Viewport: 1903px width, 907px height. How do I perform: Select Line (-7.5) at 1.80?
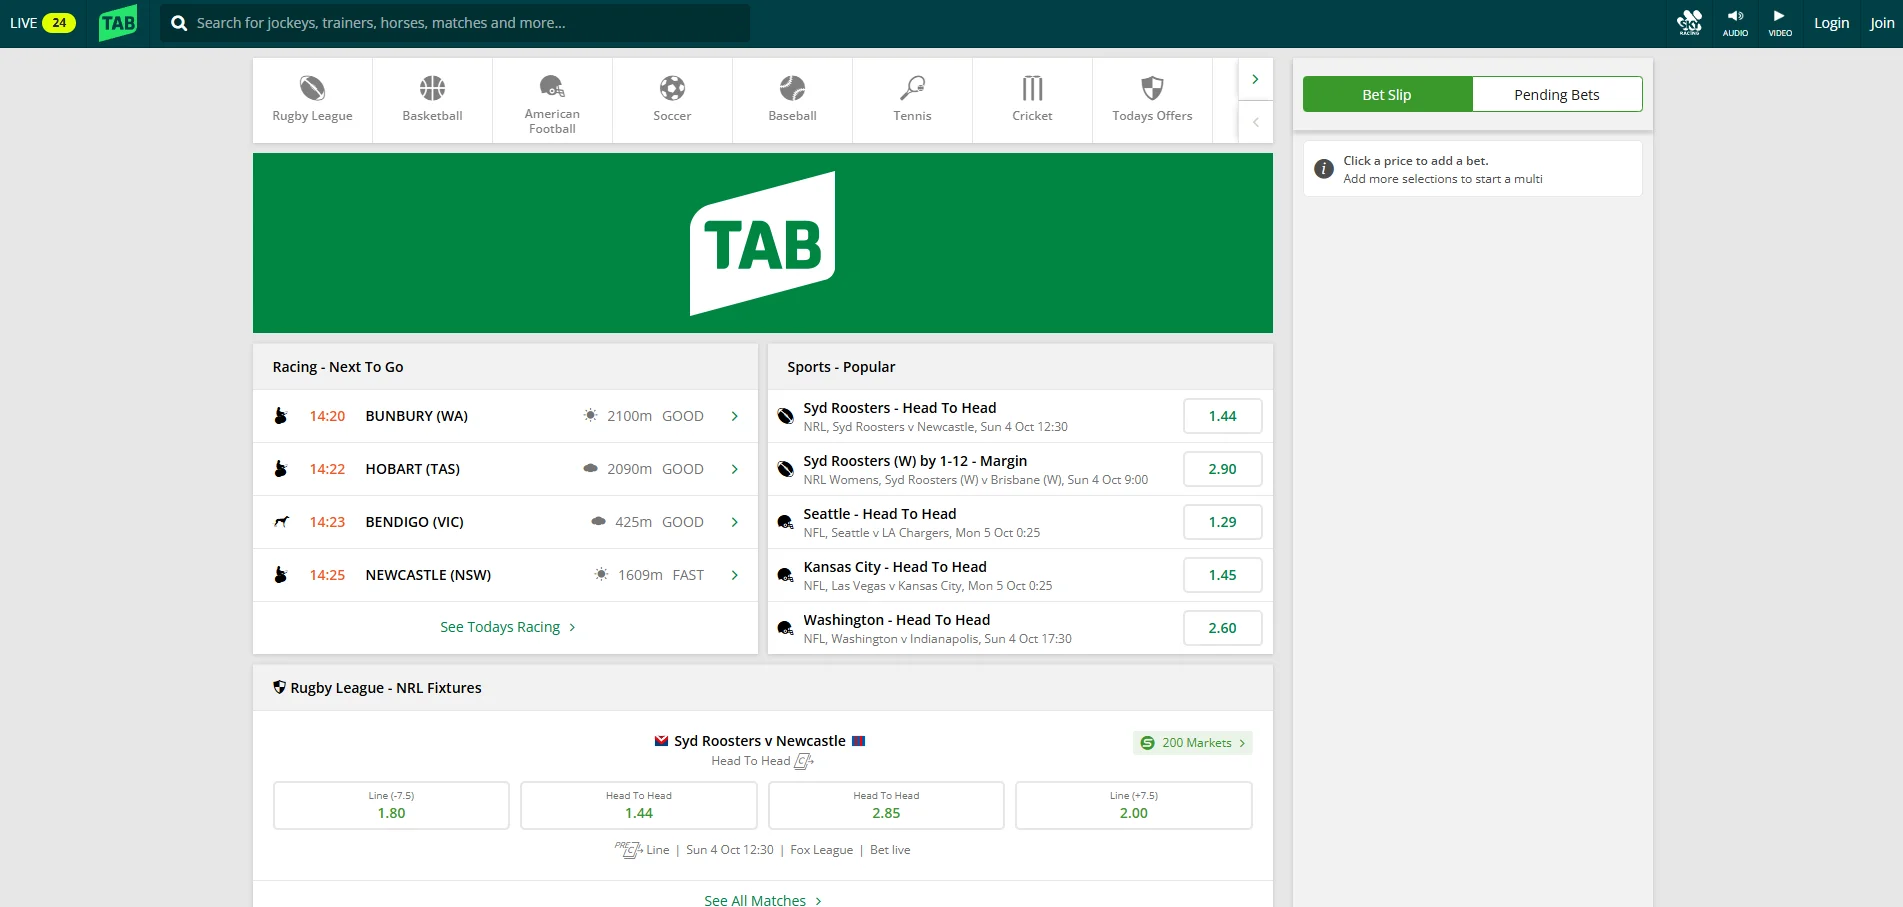point(391,805)
